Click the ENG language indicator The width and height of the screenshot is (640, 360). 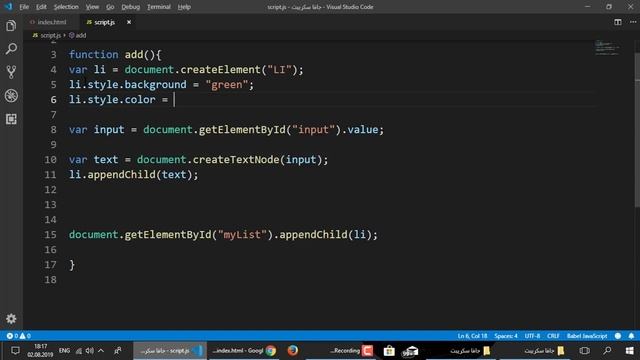pos(64,351)
